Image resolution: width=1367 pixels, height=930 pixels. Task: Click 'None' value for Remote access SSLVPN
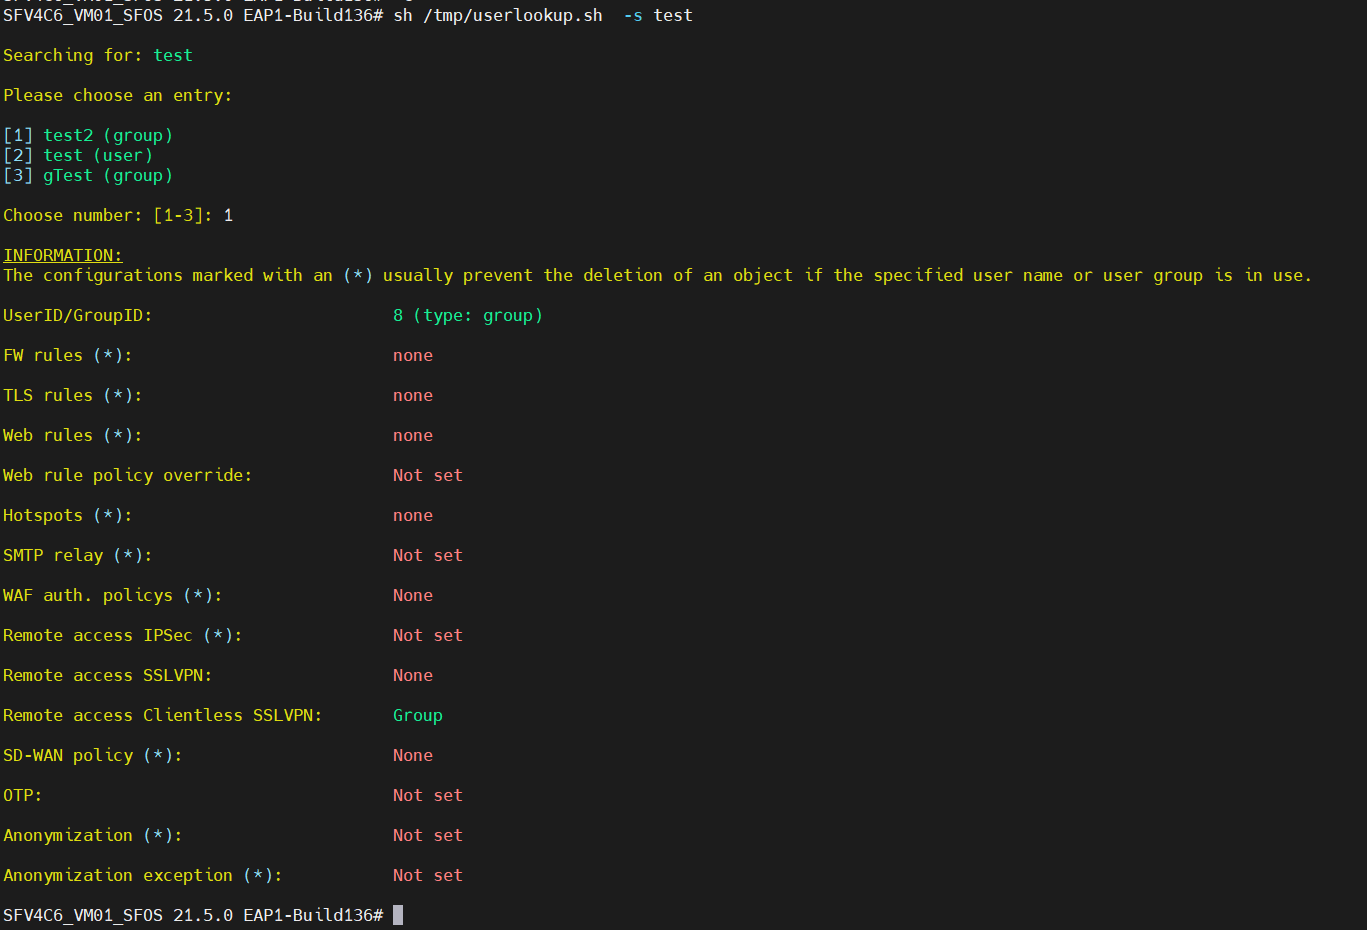pos(413,675)
